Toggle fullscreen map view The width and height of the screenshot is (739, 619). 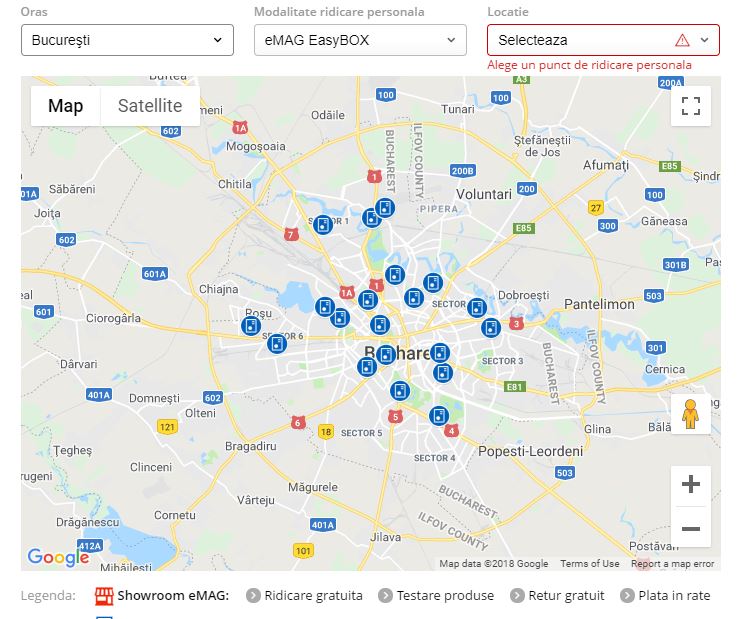click(x=690, y=106)
